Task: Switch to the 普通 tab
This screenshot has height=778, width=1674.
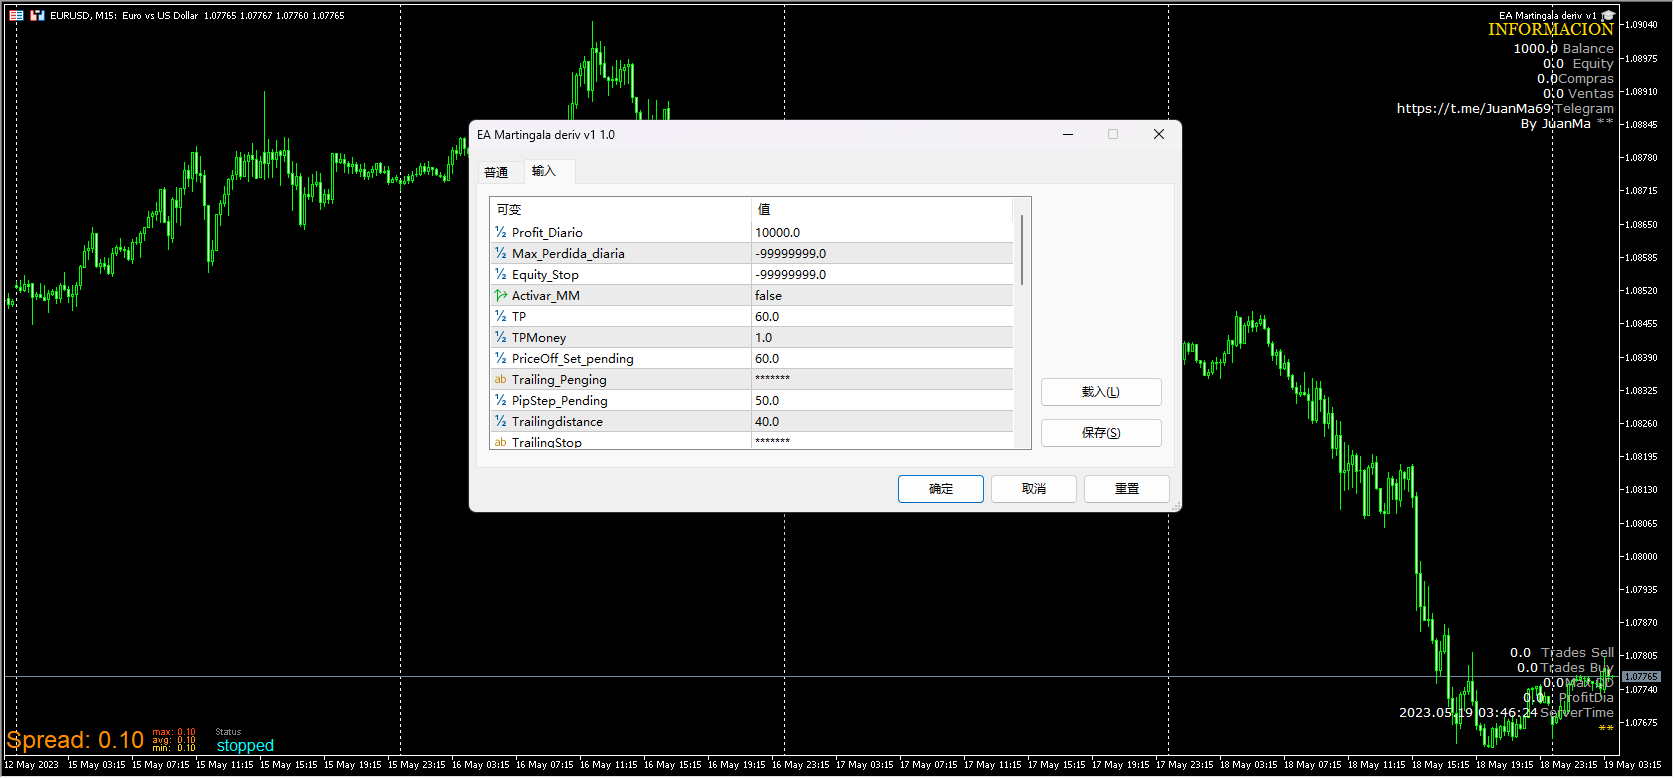Action: 496,173
